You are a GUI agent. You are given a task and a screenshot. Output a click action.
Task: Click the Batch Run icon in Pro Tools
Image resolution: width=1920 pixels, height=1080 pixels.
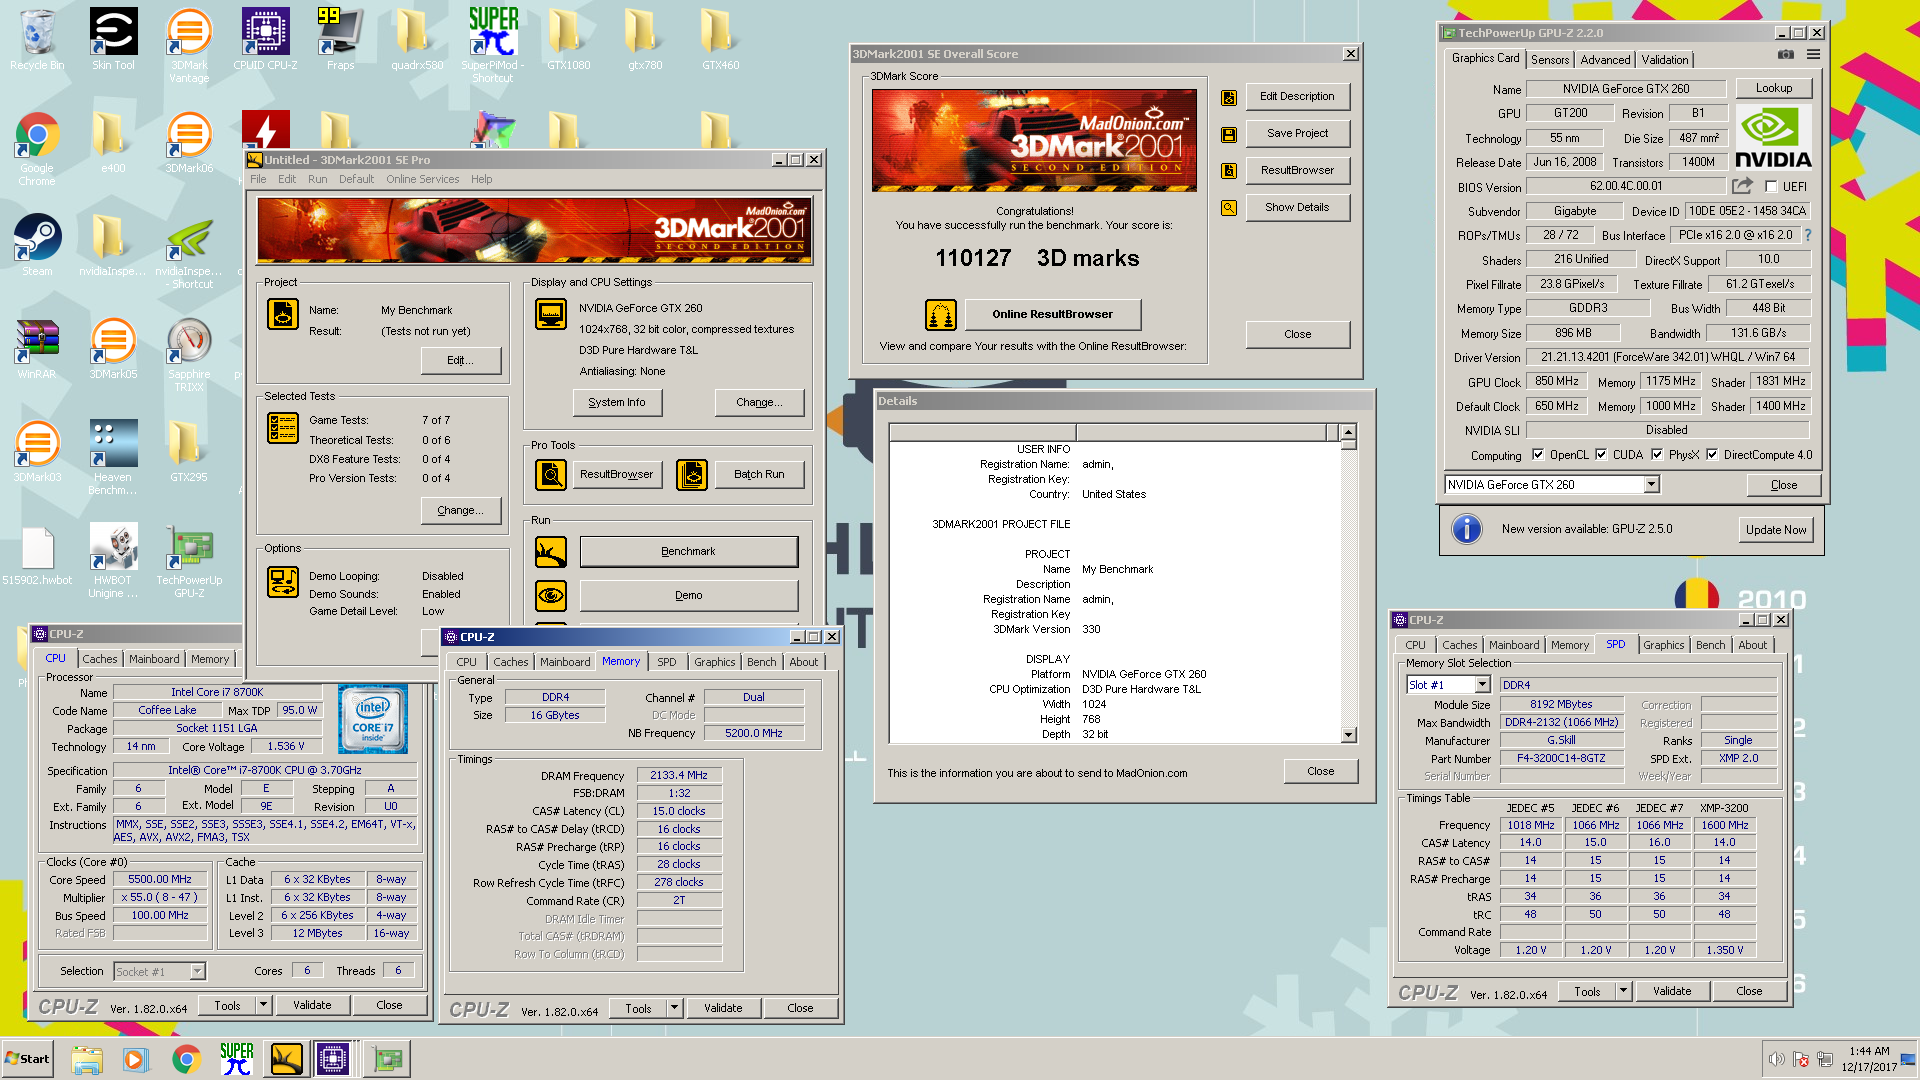[x=692, y=475]
